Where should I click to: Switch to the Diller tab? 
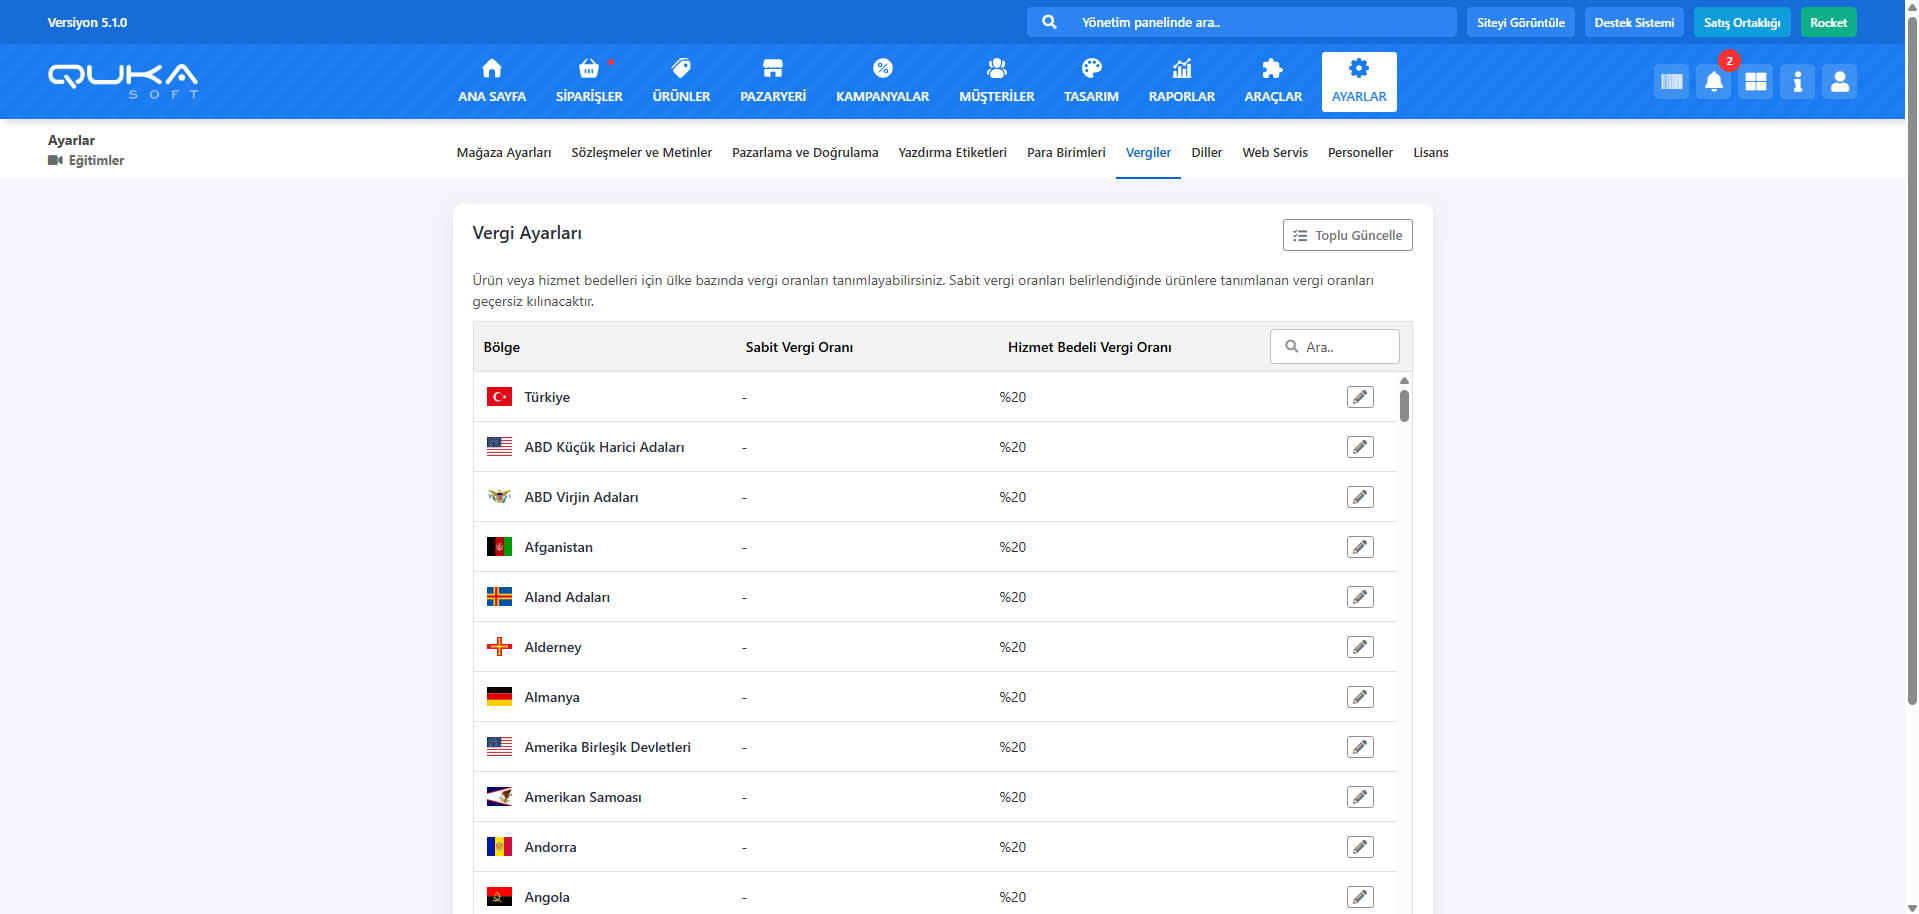pyautogui.click(x=1206, y=153)
